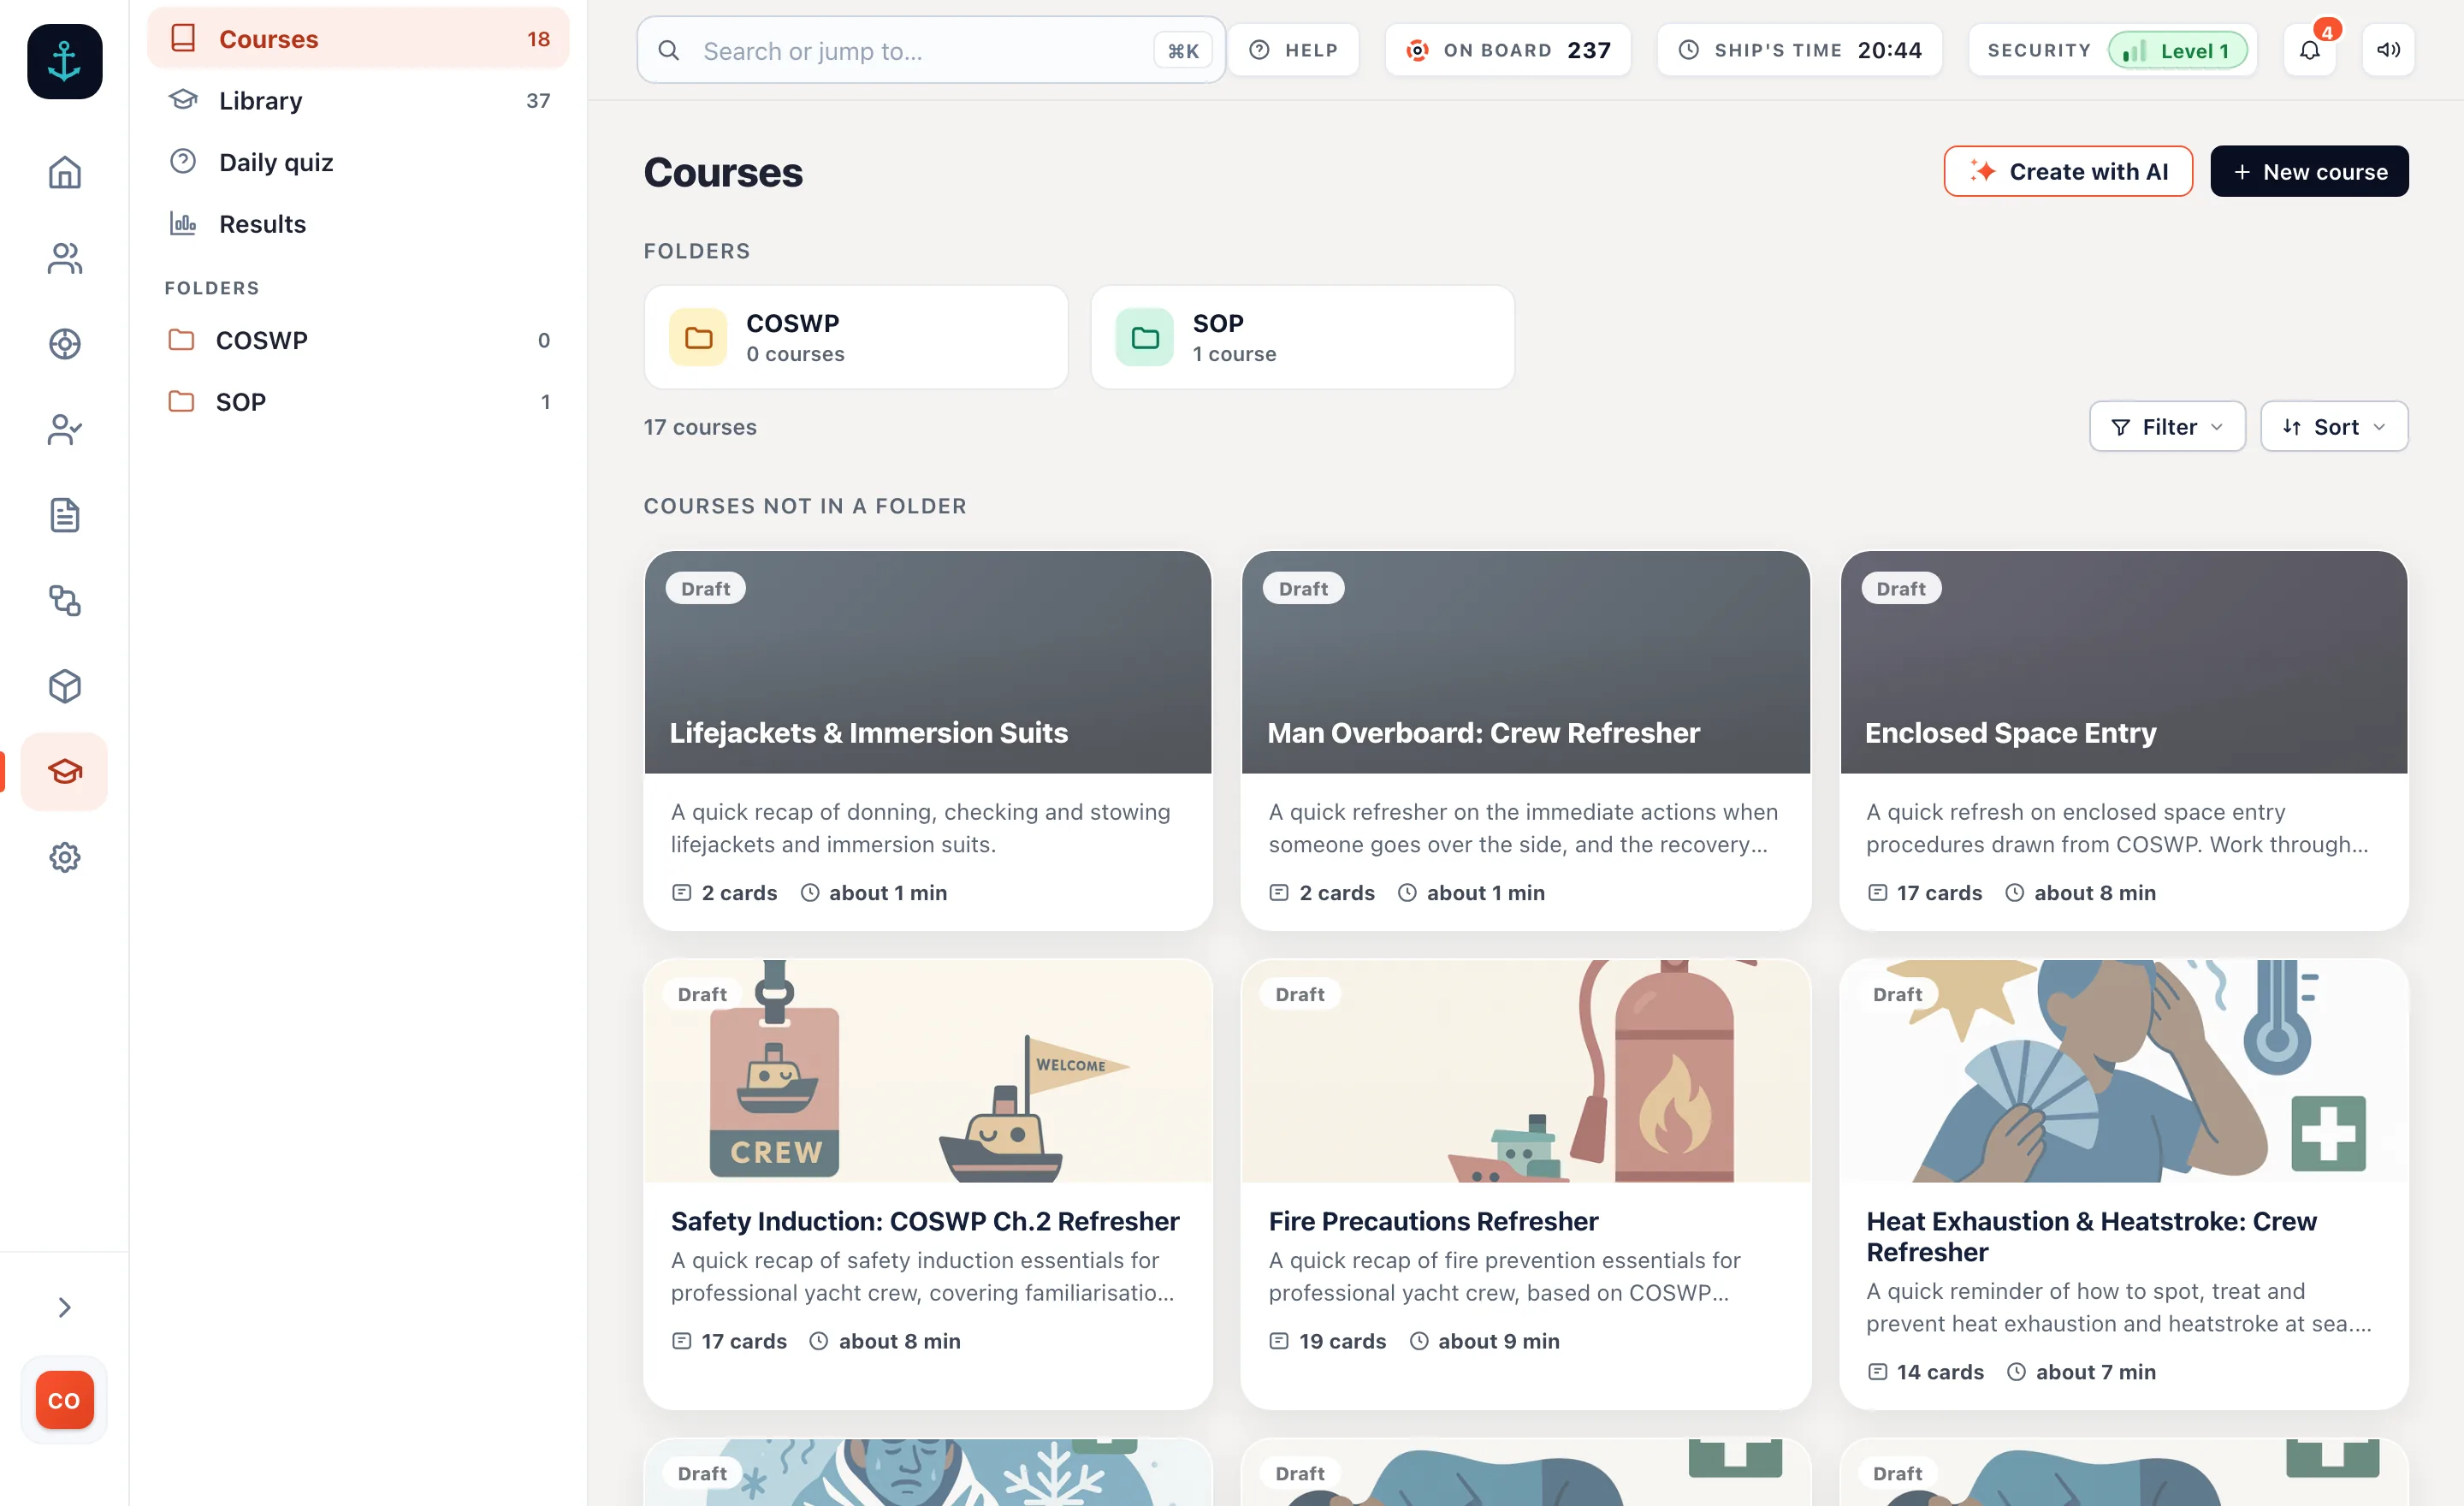Open the inventory cube icon in the sidebar
The image size is (2464, 1506).
64,686
